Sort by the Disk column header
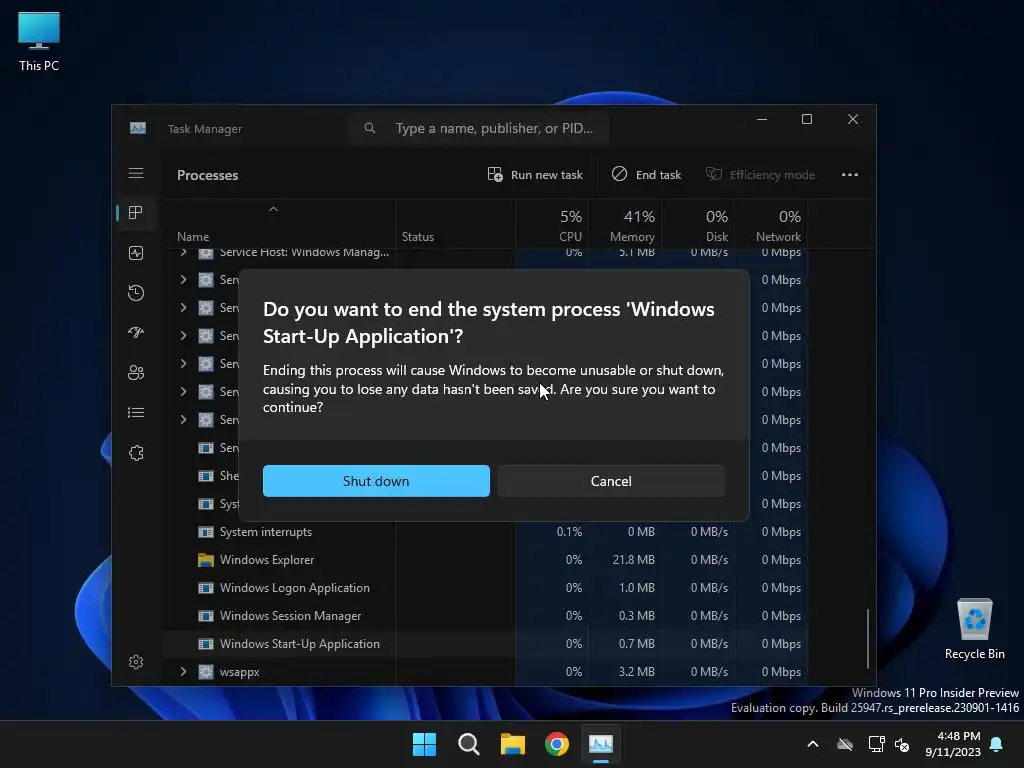 699,225
